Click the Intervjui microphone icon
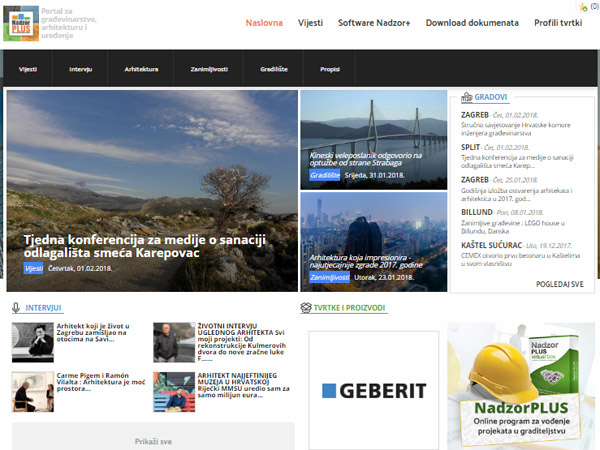Image resolution: width=600 pixels, height=450 pixels. tap(16, 308)
